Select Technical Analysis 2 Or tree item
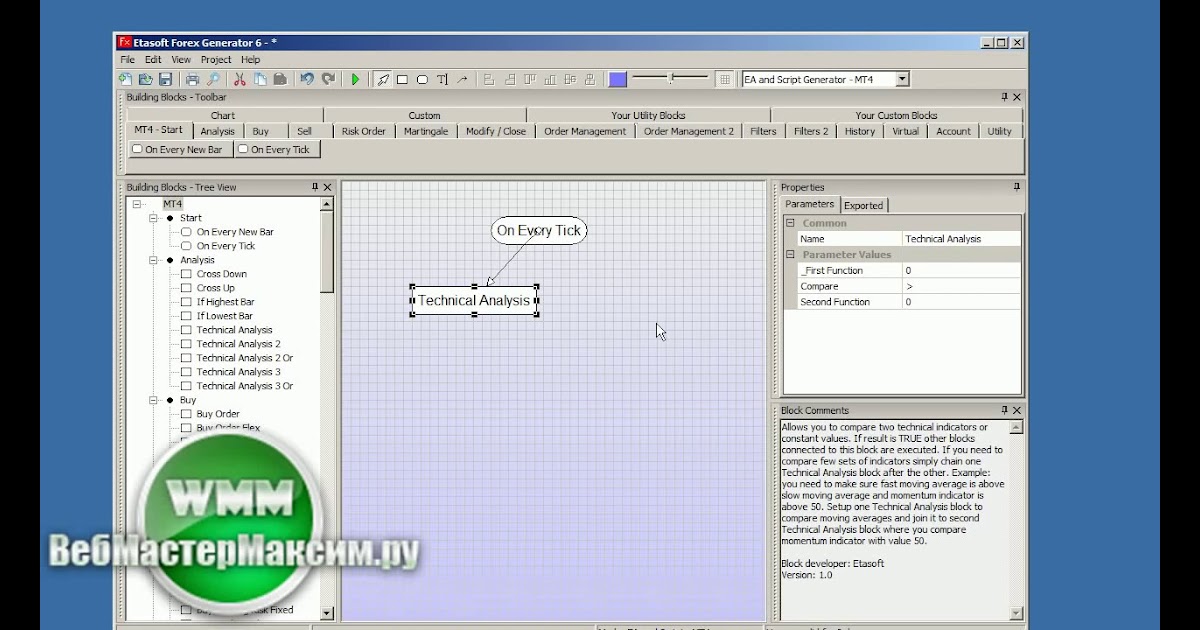Viewport: 1200px width, 630px height. pyautogui.click(x=244, y=358)
